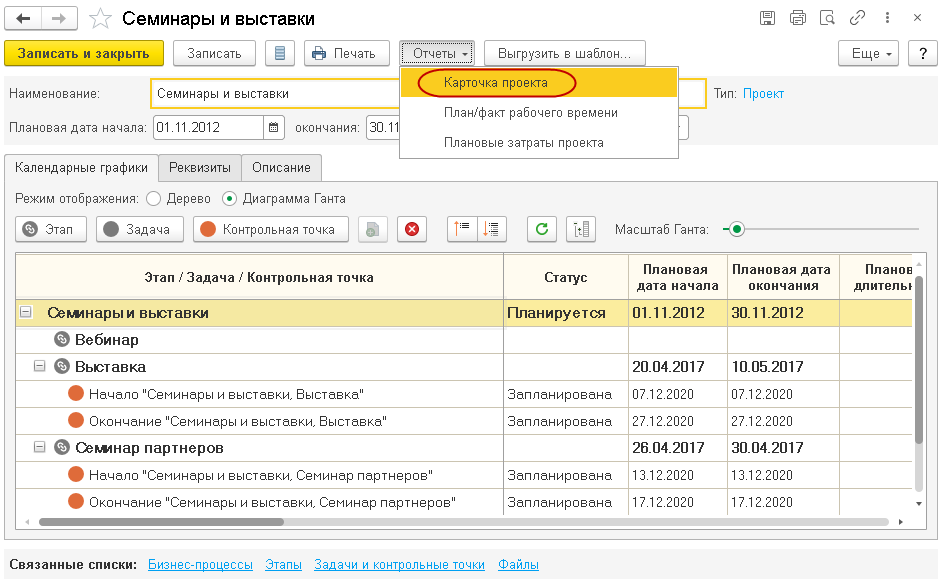
Task: Open print preview magnifier icon
Action: pyautogui.click(x=828, y=18)
